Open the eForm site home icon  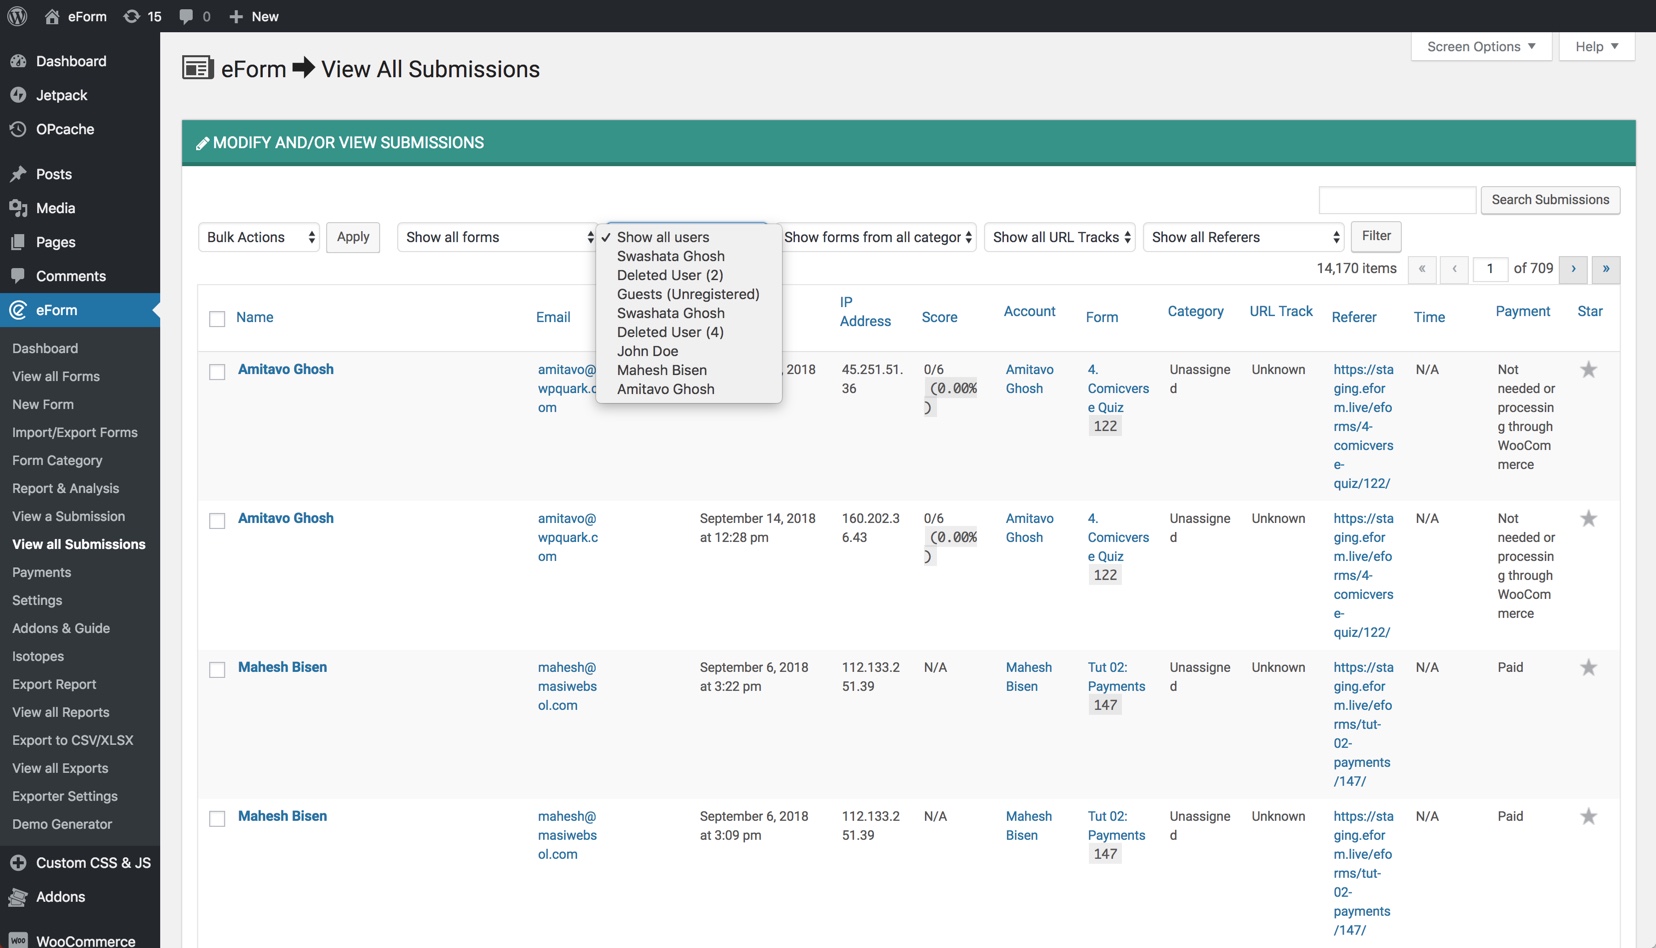(52, 16)
